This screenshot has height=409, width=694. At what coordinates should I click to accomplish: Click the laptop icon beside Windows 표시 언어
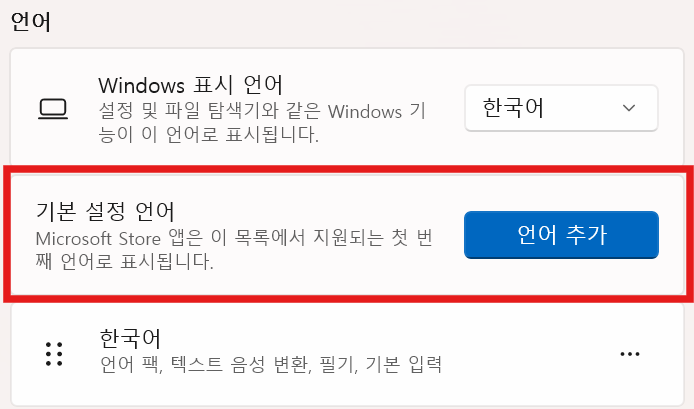click(53, 109)
